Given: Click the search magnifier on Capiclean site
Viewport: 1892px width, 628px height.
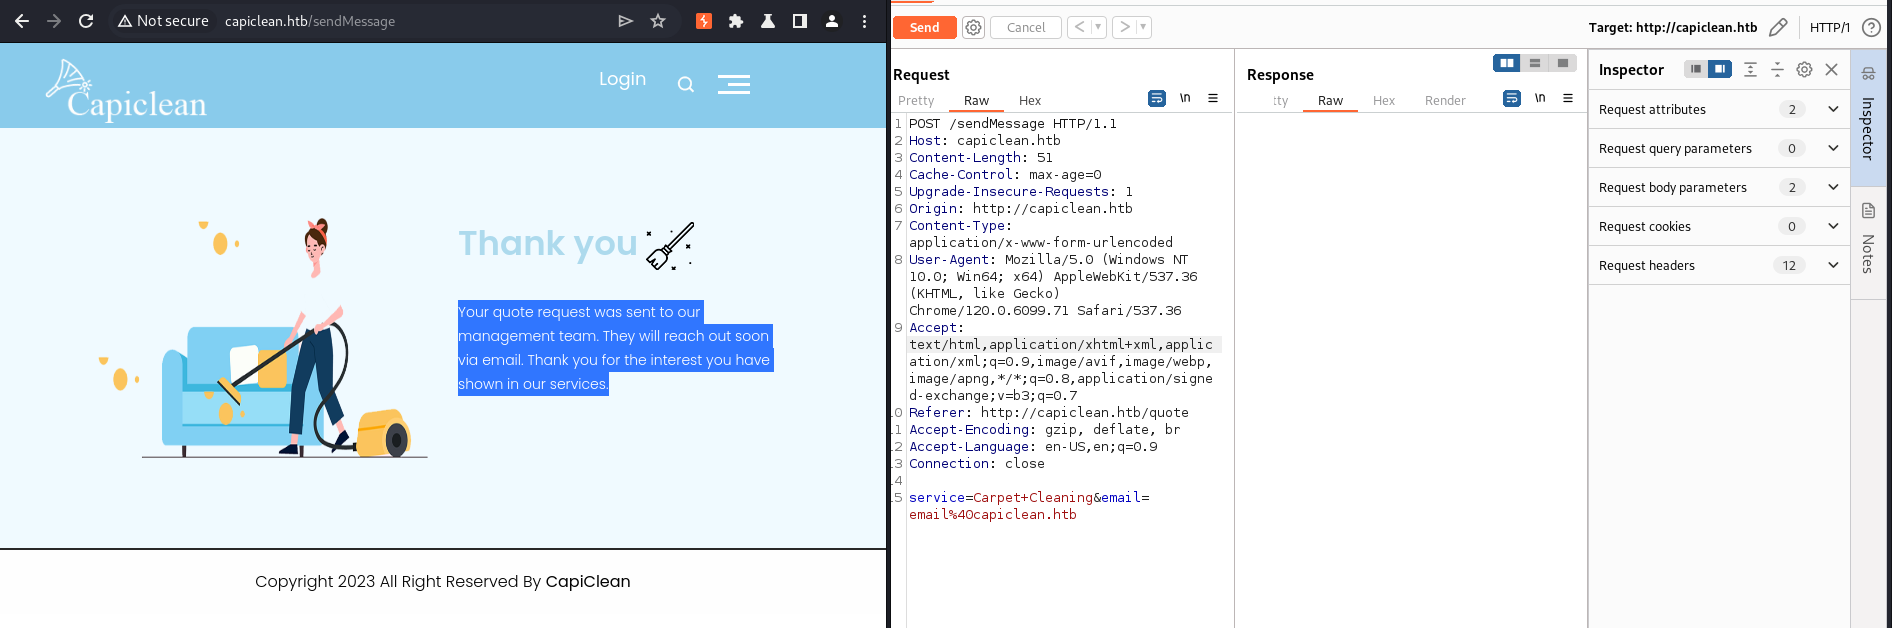Looking at the screenshot, I should (x=685, y=85).
